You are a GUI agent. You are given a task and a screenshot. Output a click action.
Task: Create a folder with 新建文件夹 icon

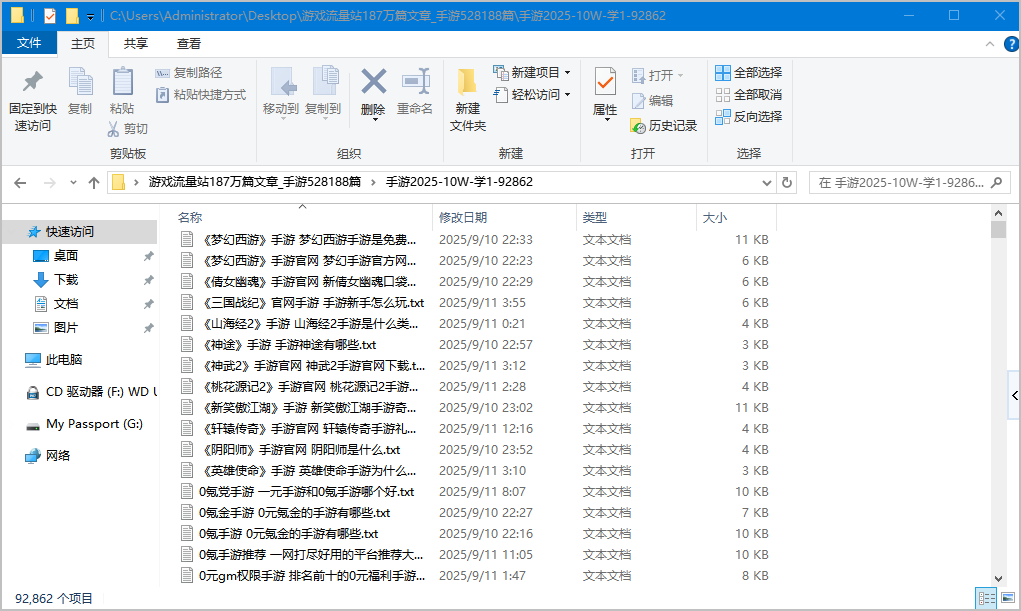tap(467, 82)
